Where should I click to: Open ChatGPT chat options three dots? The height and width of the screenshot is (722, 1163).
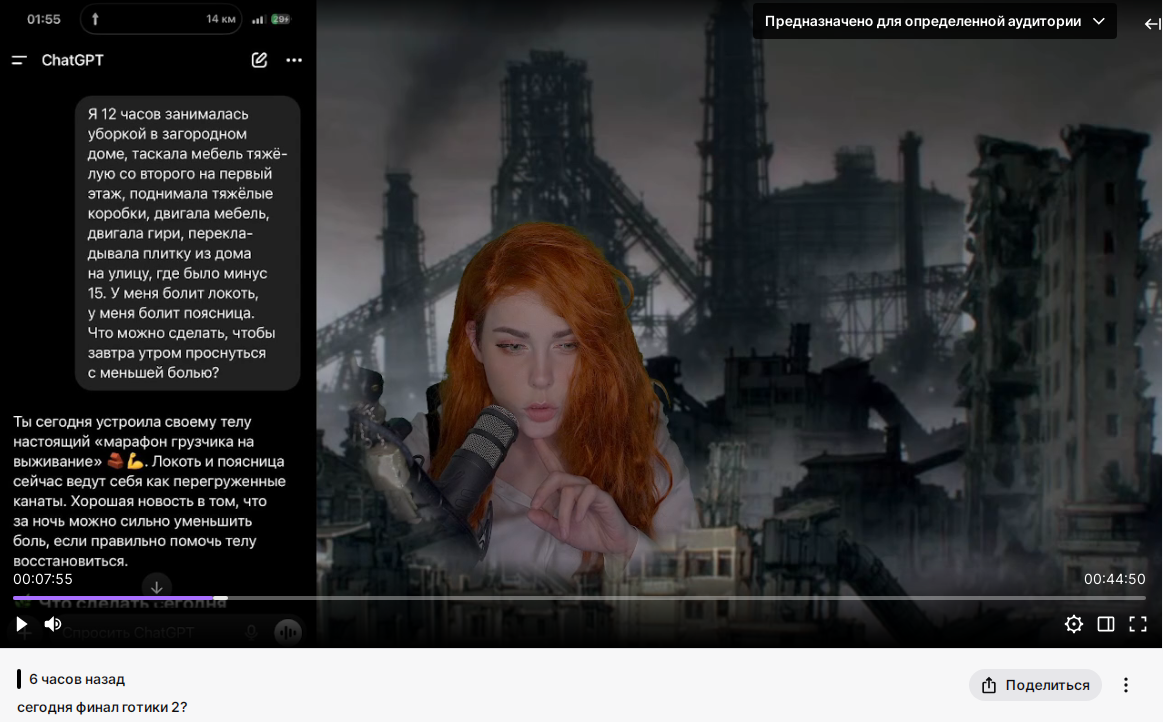coord(294,60)
